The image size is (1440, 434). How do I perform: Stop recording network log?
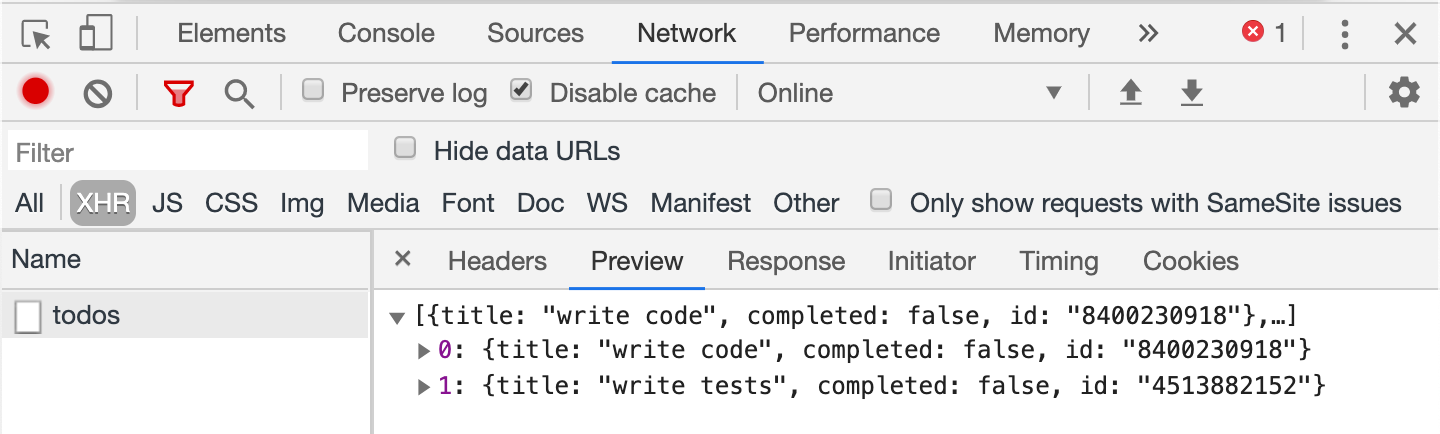coord(36,93)
